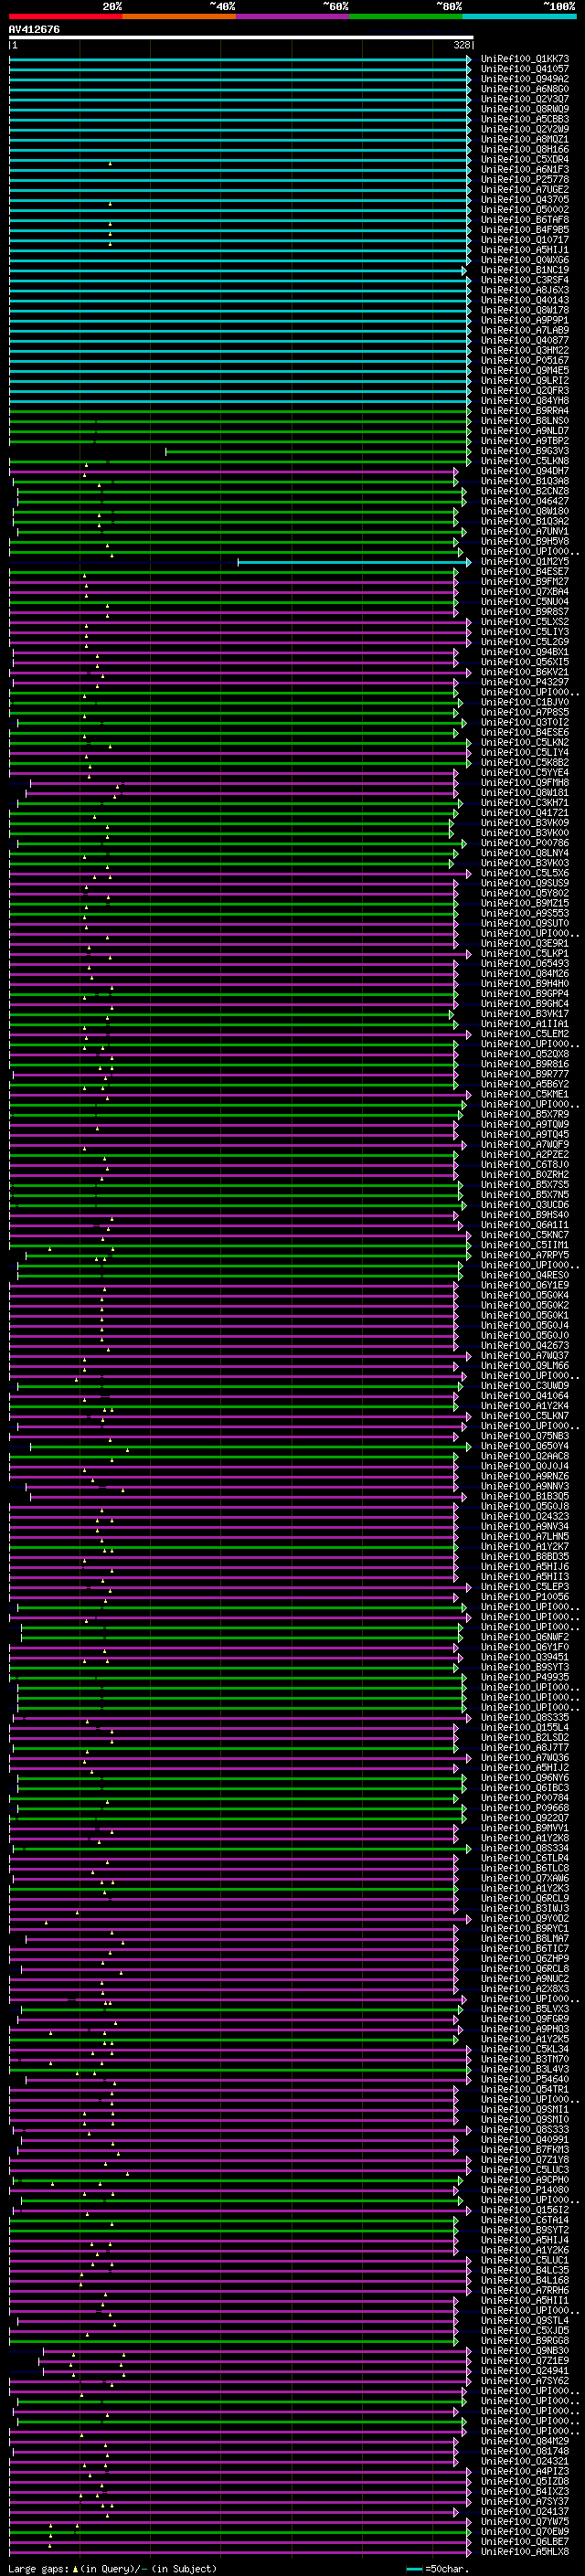
Task: Click the cyan ~100% identity legend segment
Action: click(520, 16)
